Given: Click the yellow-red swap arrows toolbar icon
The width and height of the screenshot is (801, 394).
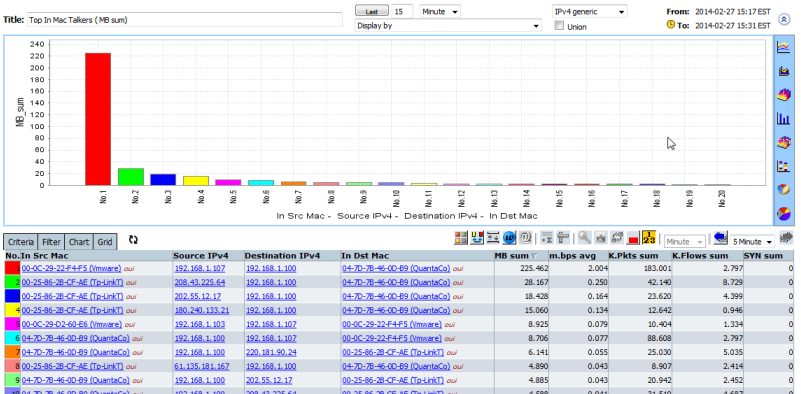Looking at the screenshot, I should (477, 238).
